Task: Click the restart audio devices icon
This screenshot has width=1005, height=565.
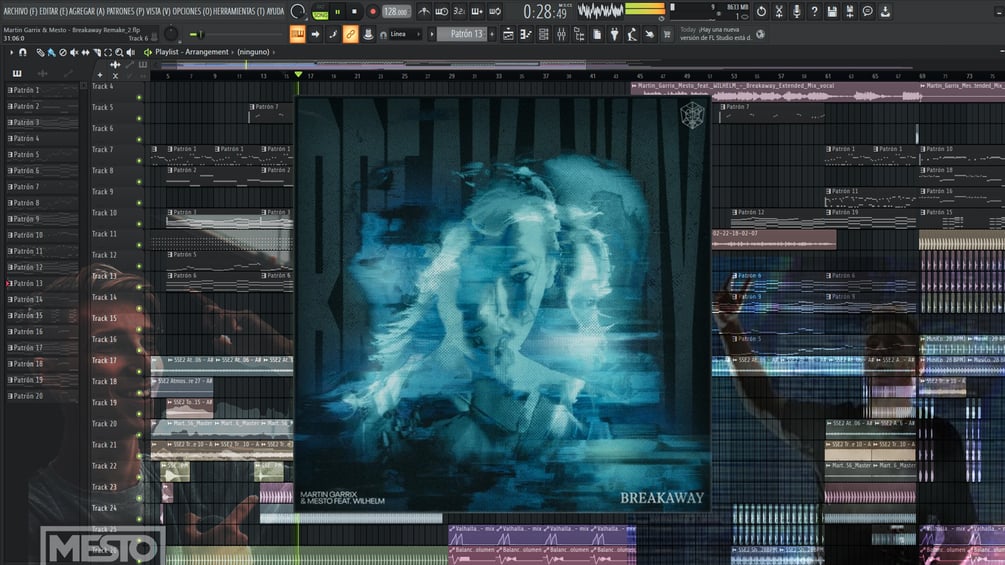Action: coord(761,12)
